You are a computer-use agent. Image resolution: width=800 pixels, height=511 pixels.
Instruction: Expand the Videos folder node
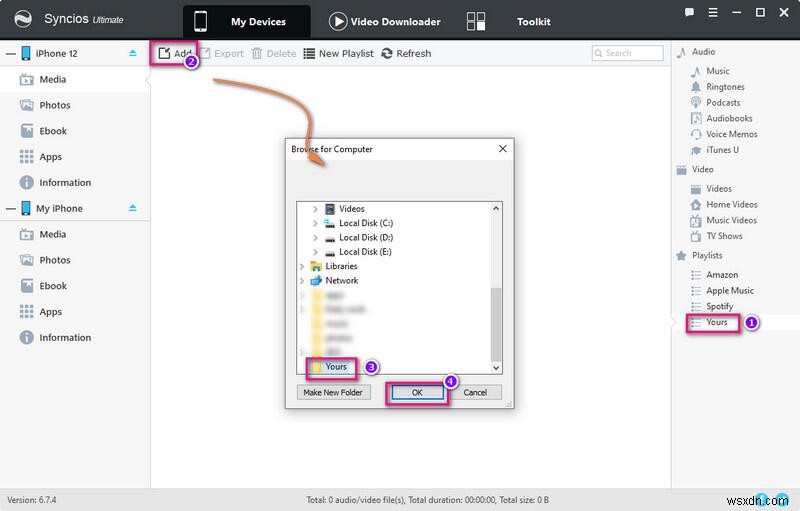pyautogui.click(x=315, y=209)
